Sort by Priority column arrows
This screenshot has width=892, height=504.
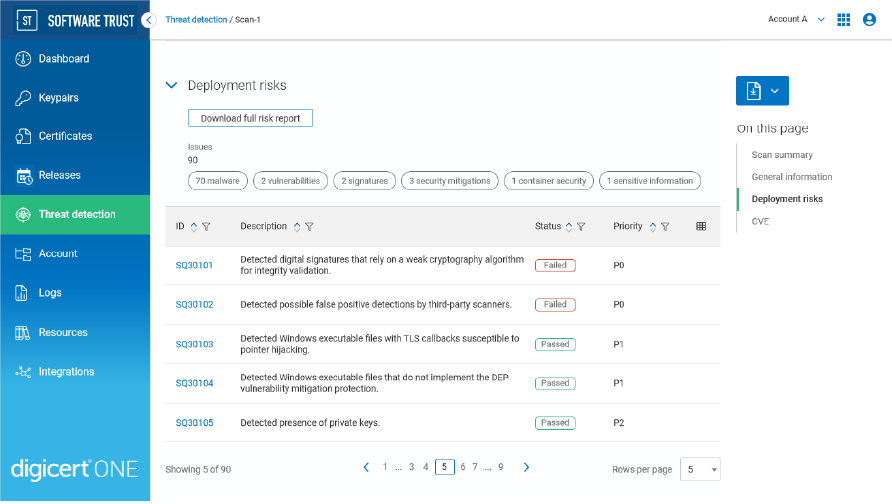click(653, 227)
